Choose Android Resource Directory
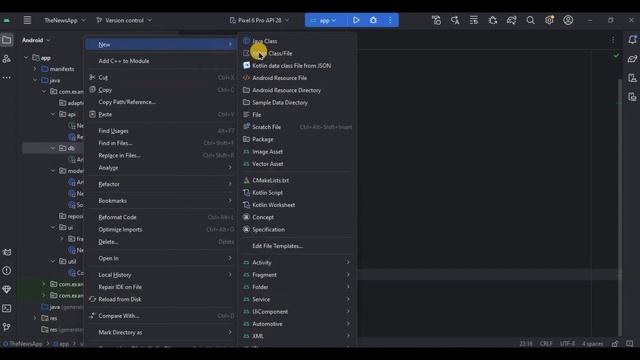The height and width of the screenshot is (360, 640). (297, 90)
